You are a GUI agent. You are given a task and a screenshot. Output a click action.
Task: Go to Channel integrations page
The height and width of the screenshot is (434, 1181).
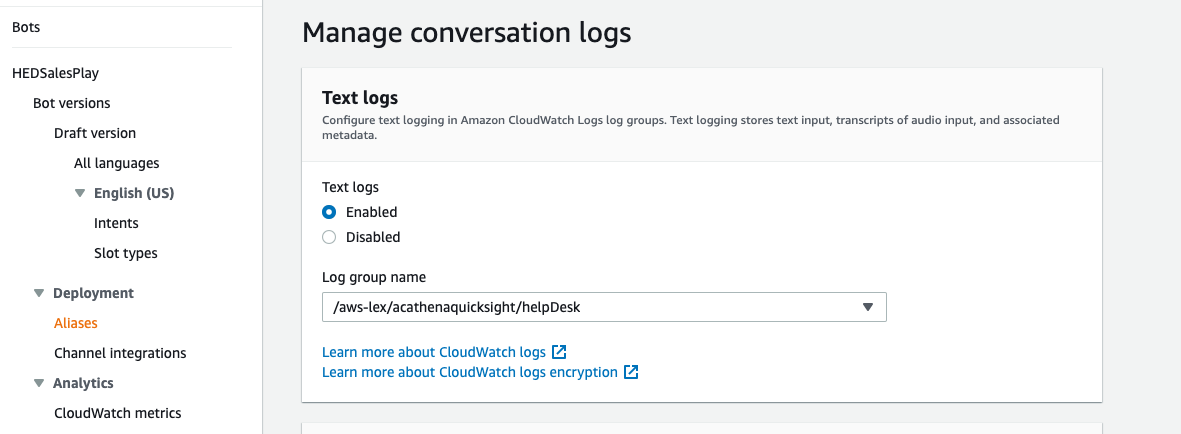click(120, 353)
